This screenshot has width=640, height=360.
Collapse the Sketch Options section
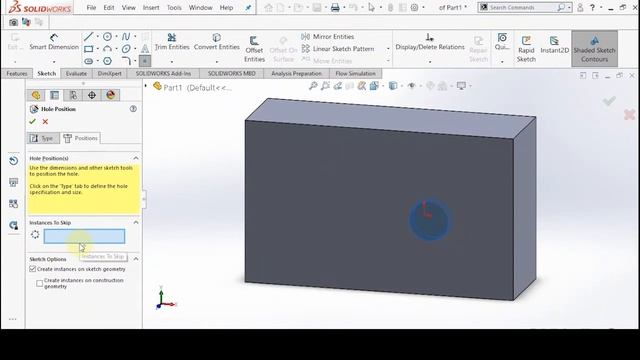pos(136,259)
